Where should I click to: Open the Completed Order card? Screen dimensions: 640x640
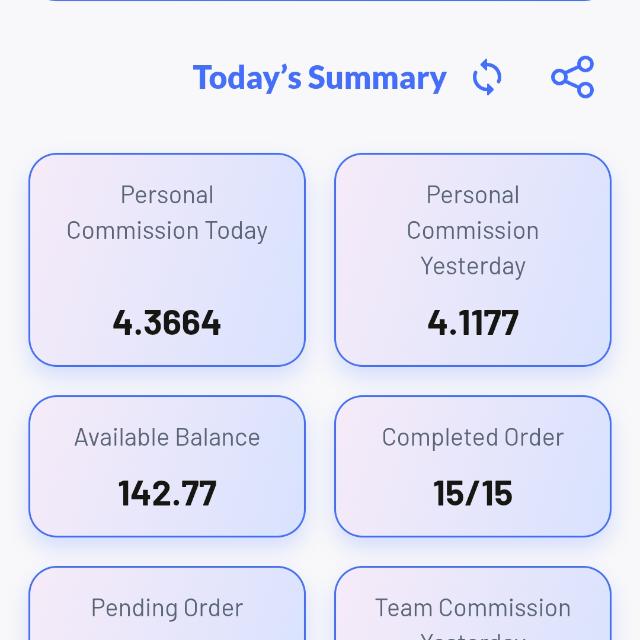coord(473,466)
